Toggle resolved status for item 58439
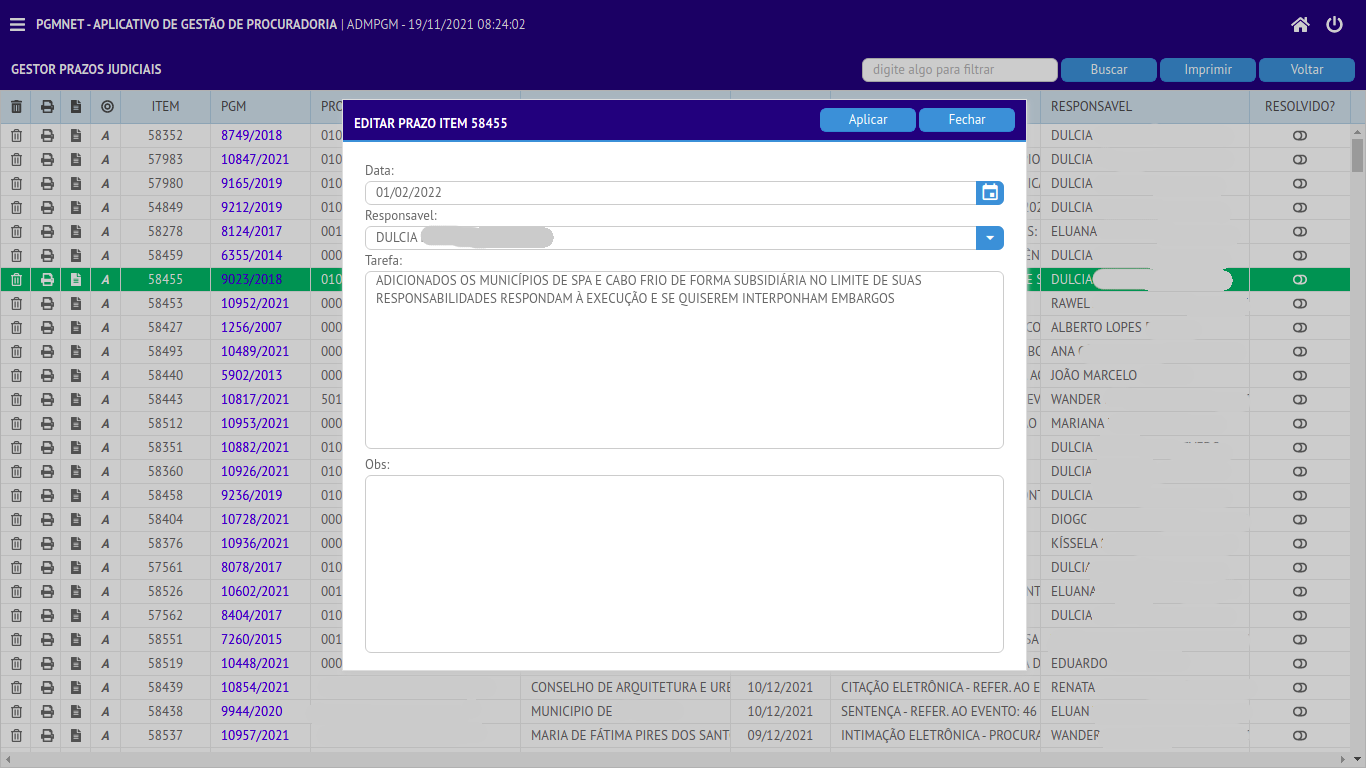 pos(1299,687)
